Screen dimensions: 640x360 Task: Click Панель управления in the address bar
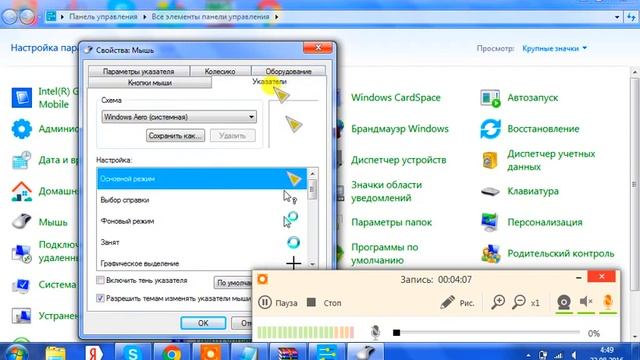pos(103,17)
